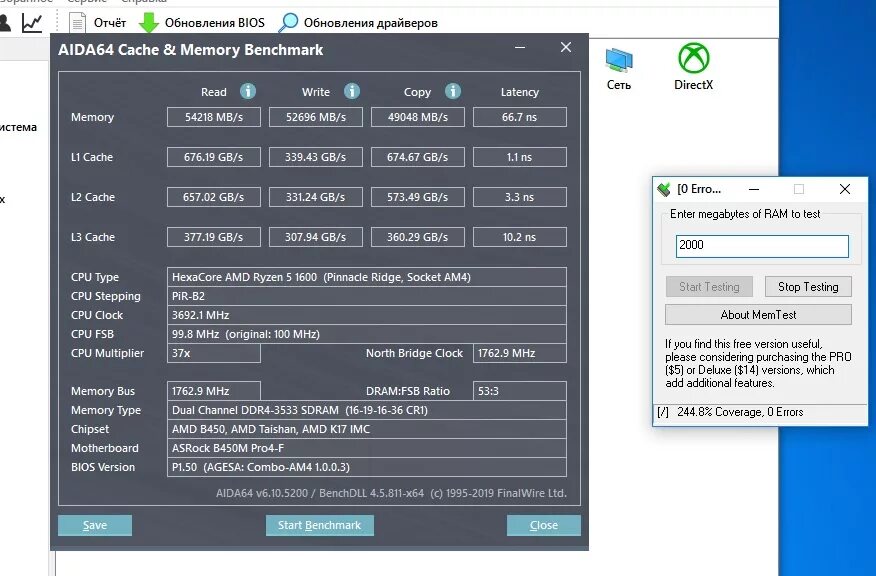Click CPU Type HexaCore AMD Ryzen 5 1600 field
This screenshot has width=876, height=576.
click(366, 277)
